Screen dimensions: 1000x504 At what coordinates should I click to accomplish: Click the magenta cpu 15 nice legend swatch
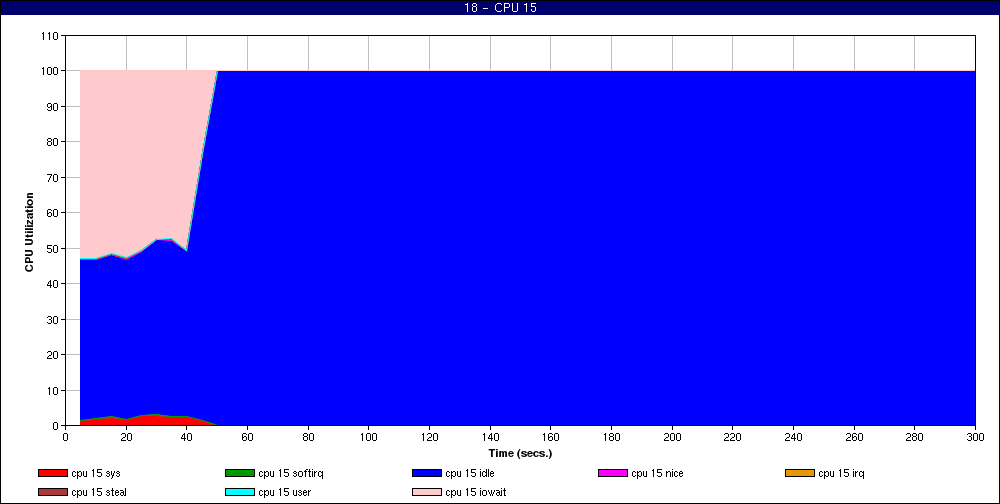613,473
